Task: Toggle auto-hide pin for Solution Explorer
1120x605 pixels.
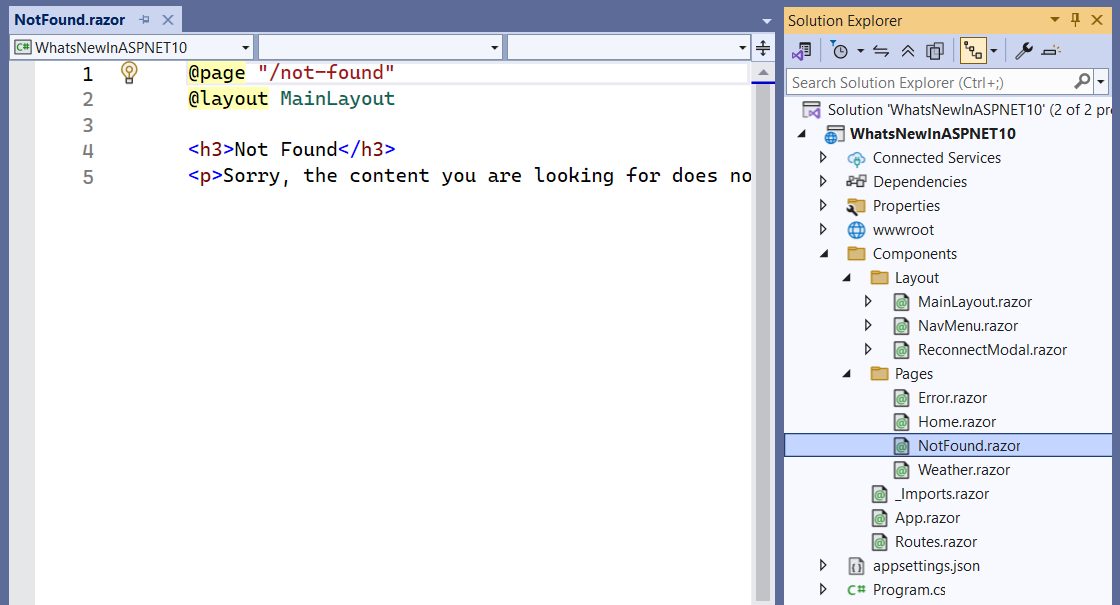Action: 1076,20
